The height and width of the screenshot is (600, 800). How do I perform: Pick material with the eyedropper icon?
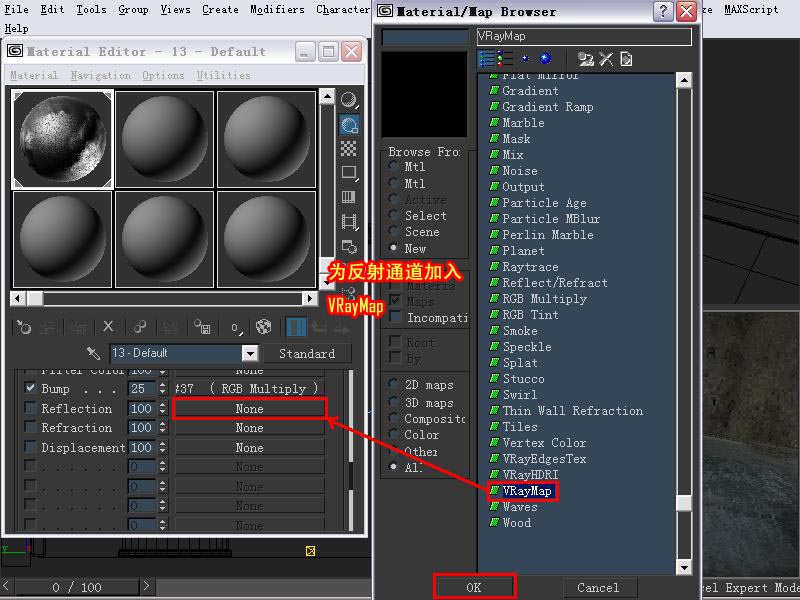93,353
